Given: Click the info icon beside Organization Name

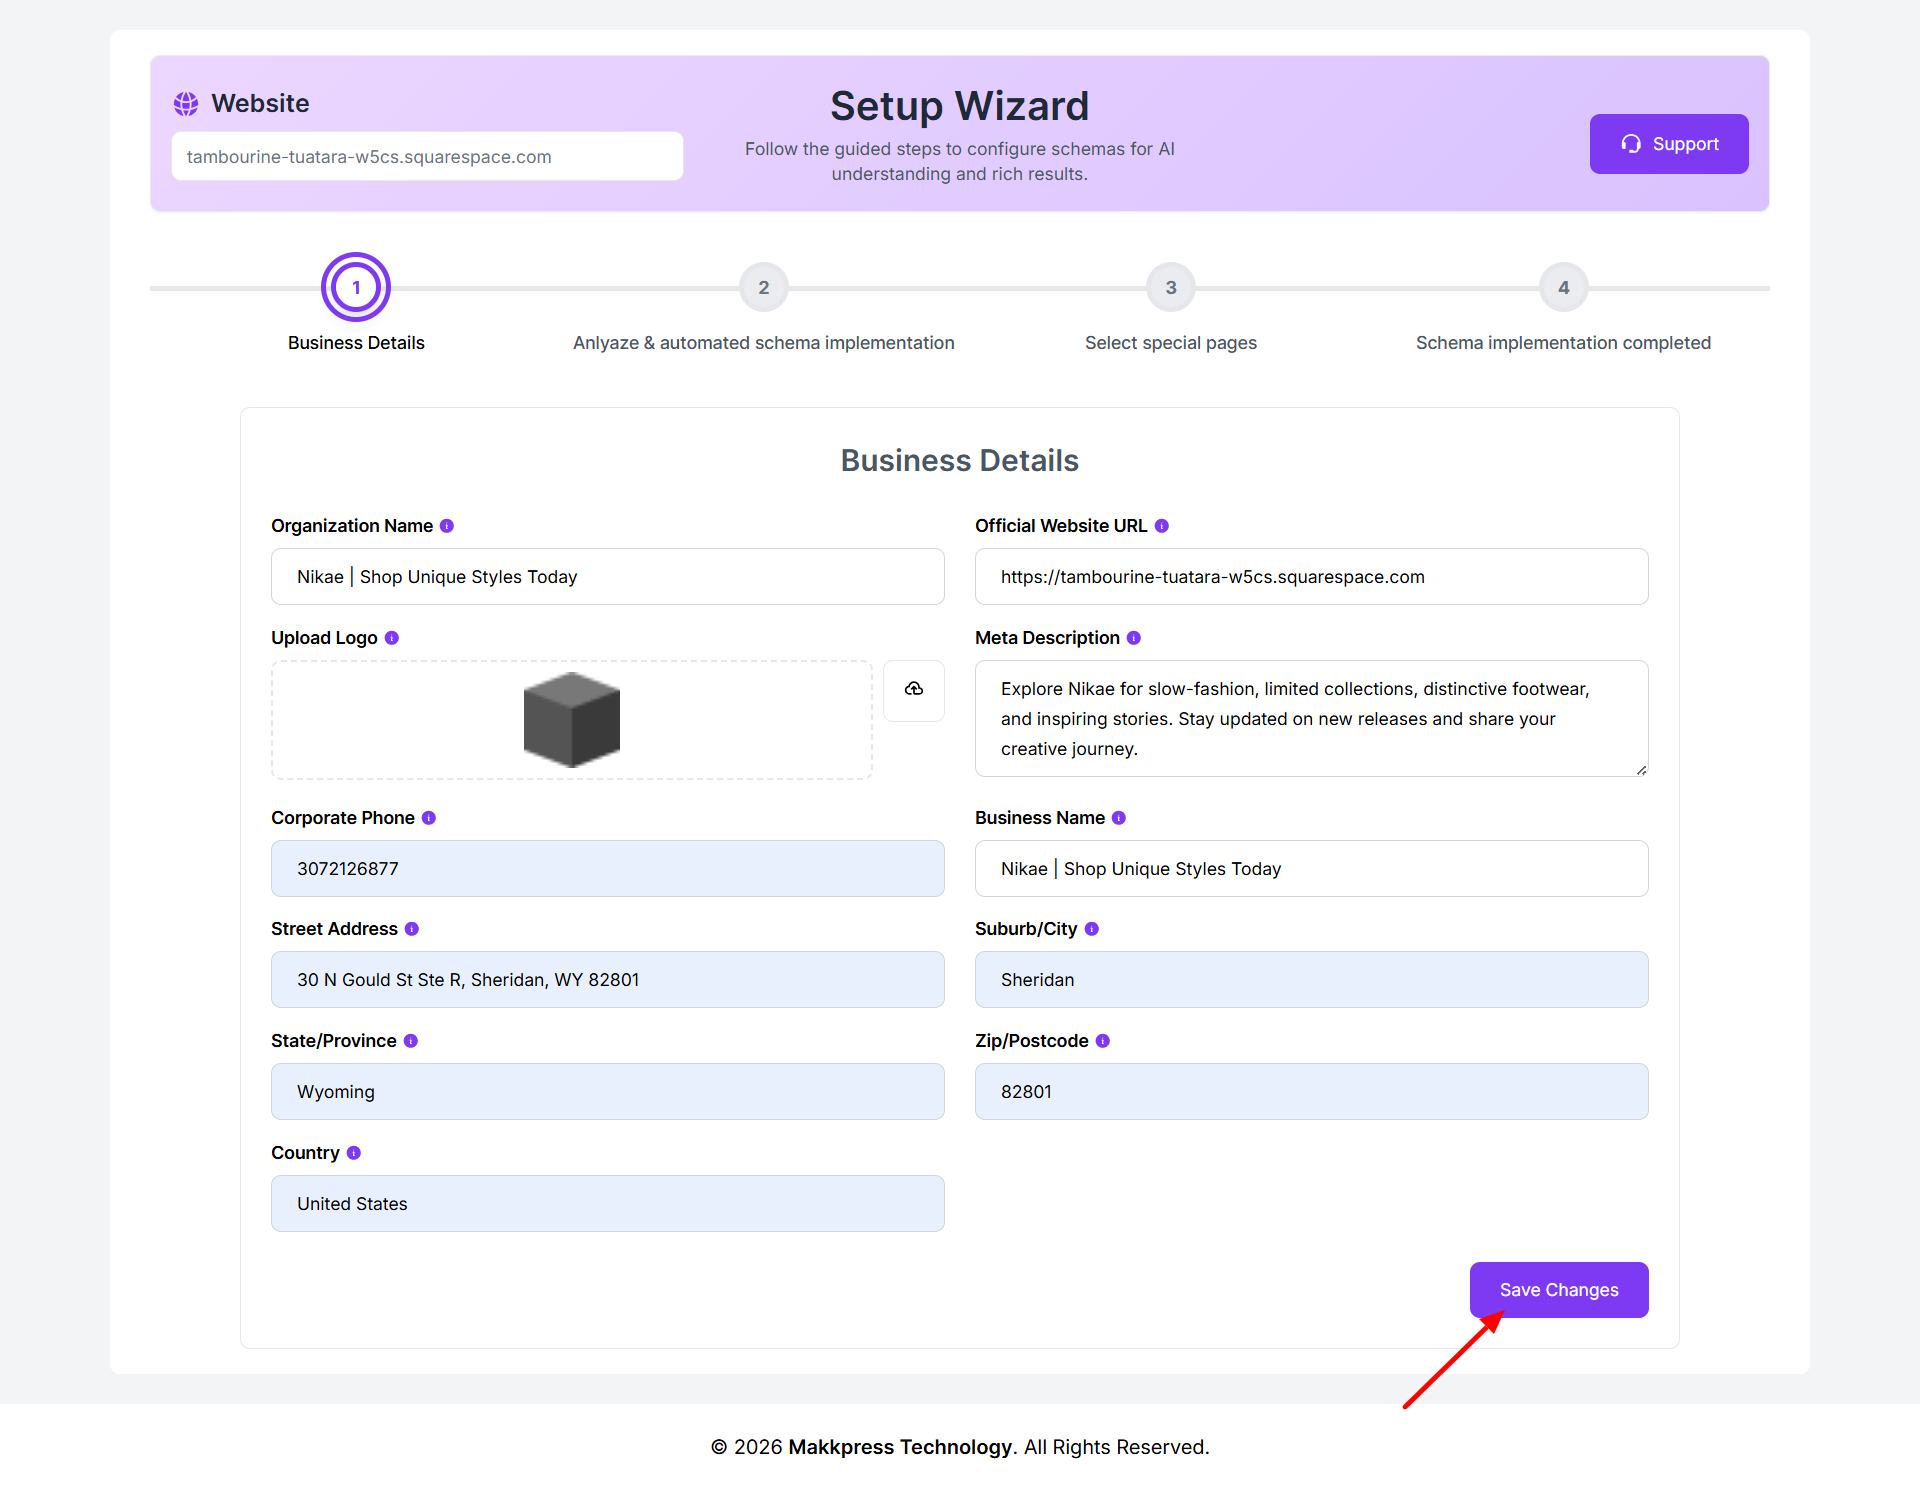Looking at the screenshot, I should tap(447, 526).
